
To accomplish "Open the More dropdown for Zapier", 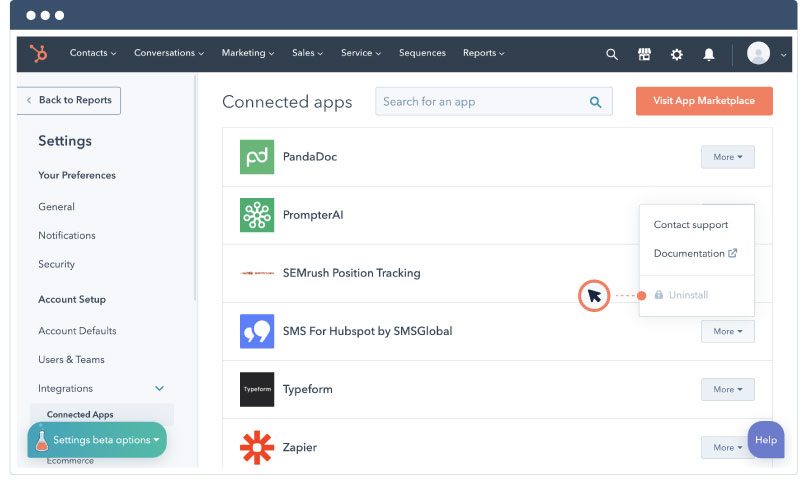I will pos(725,447).
